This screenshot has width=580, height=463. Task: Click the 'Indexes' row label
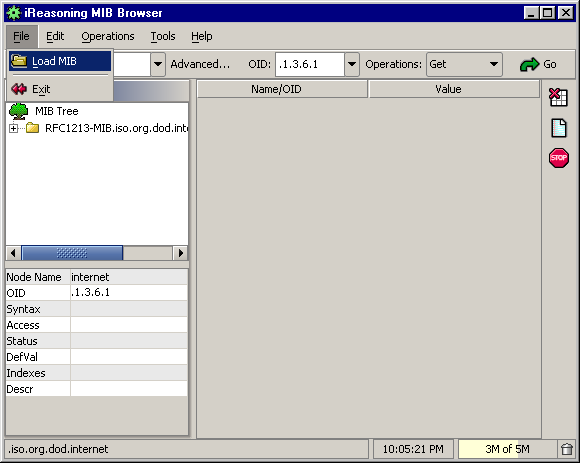point(26,373)
